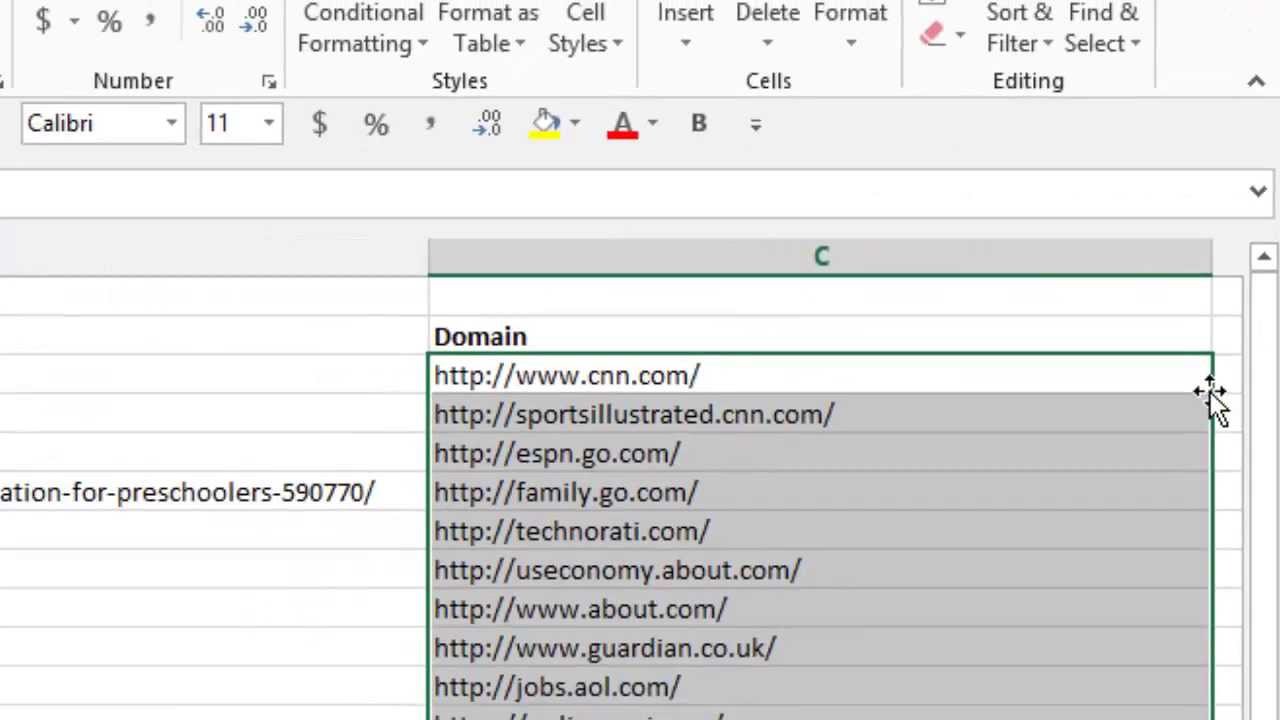Select the cell http://espn.go.com/
Screen dimensions: 1280x720
pos(820,453)
